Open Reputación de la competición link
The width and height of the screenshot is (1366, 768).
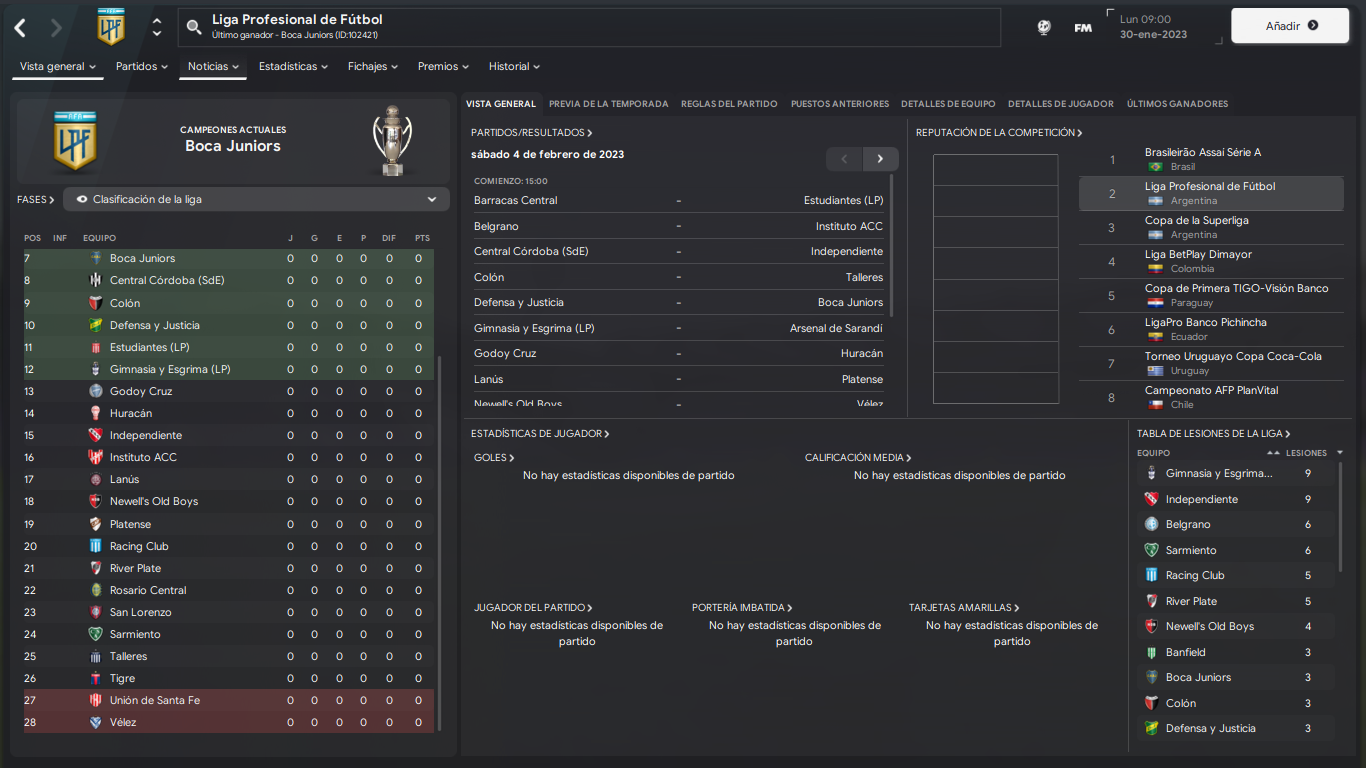[999, 132]
